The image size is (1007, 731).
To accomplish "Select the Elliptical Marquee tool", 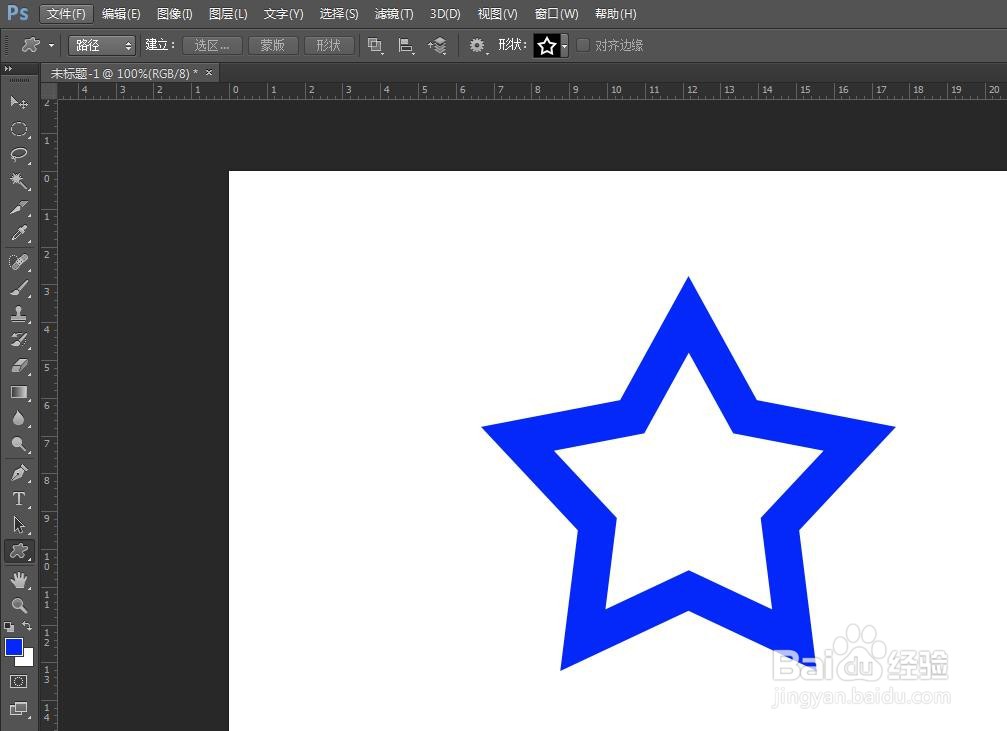I will (19, 129).
